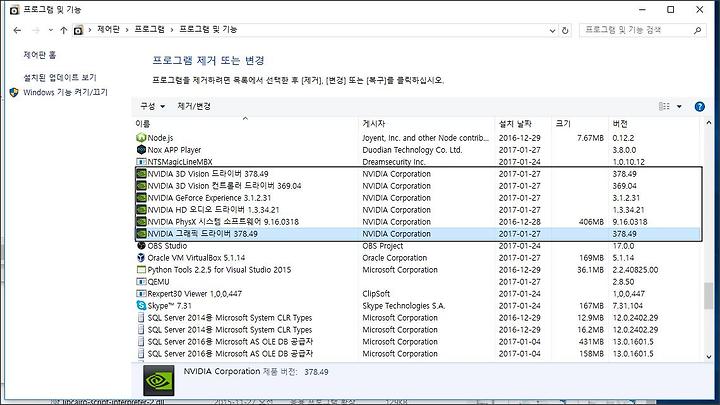Click Oracle VM VirtualBox icon

[x=141, y=258]
